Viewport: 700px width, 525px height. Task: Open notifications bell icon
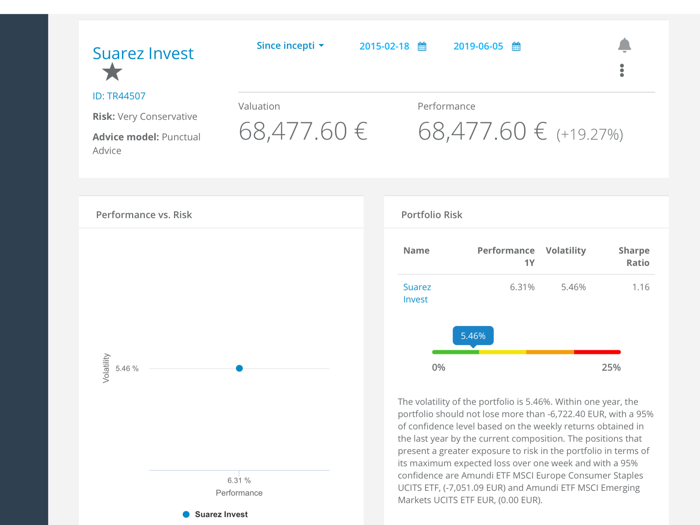point(624,45)
